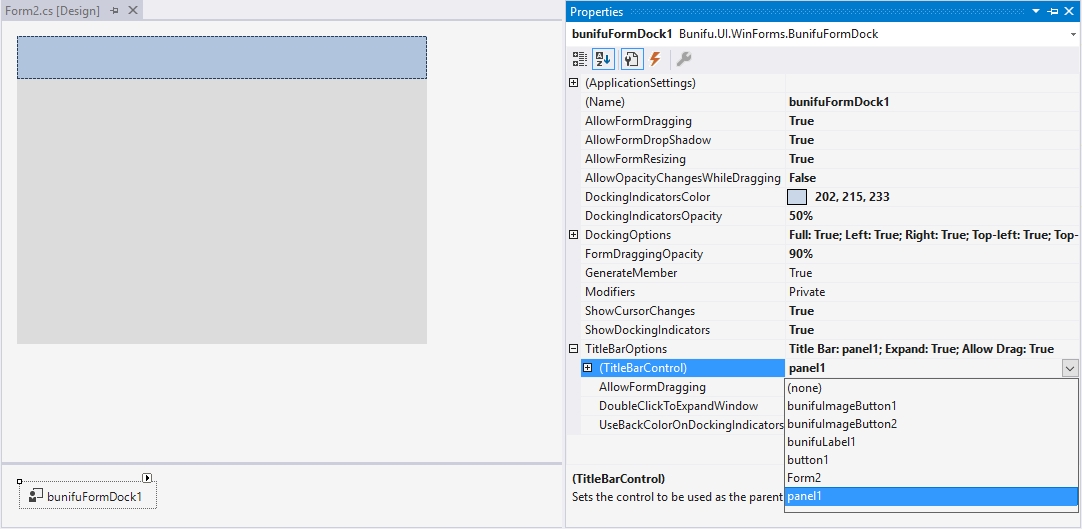Viewport: 1082px width, 529px height.
Task: Click the bunifuFormDock1 smart tag arrow
Action: click(147, 478)
